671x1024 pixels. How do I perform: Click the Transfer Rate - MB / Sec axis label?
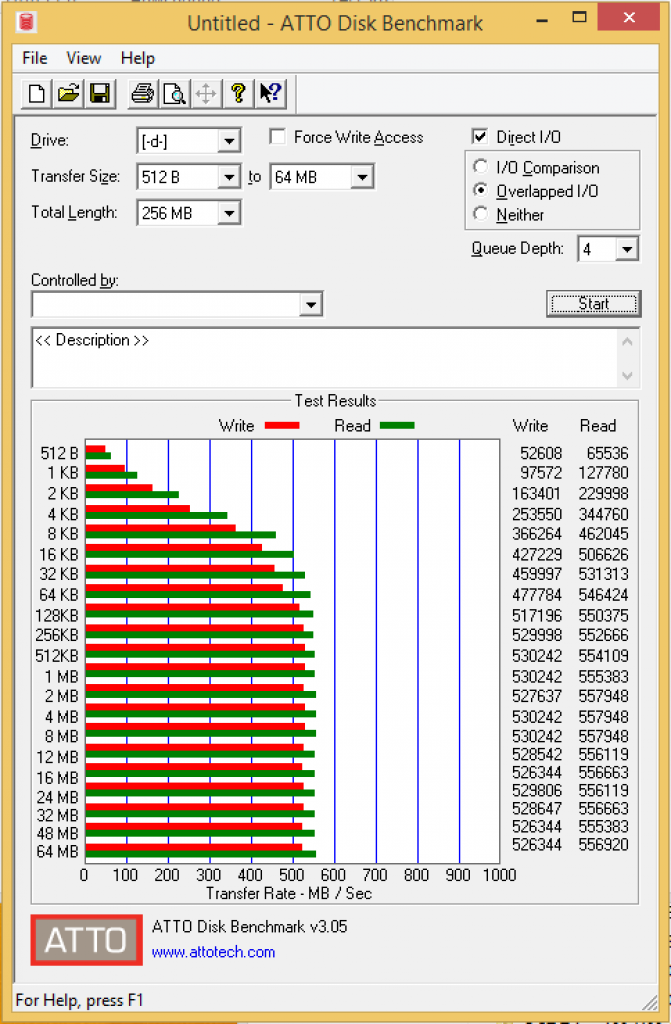click(x=289, y=893)
